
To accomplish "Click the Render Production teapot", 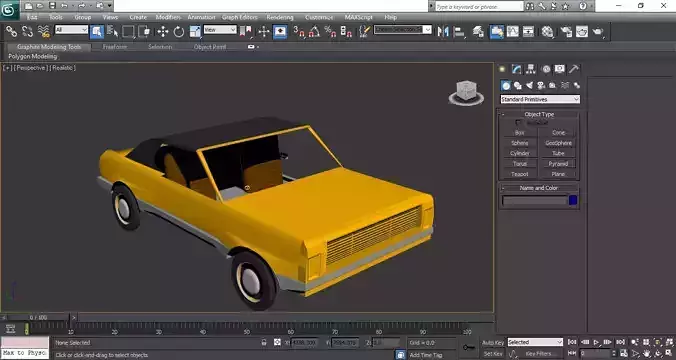I will 598,31.
